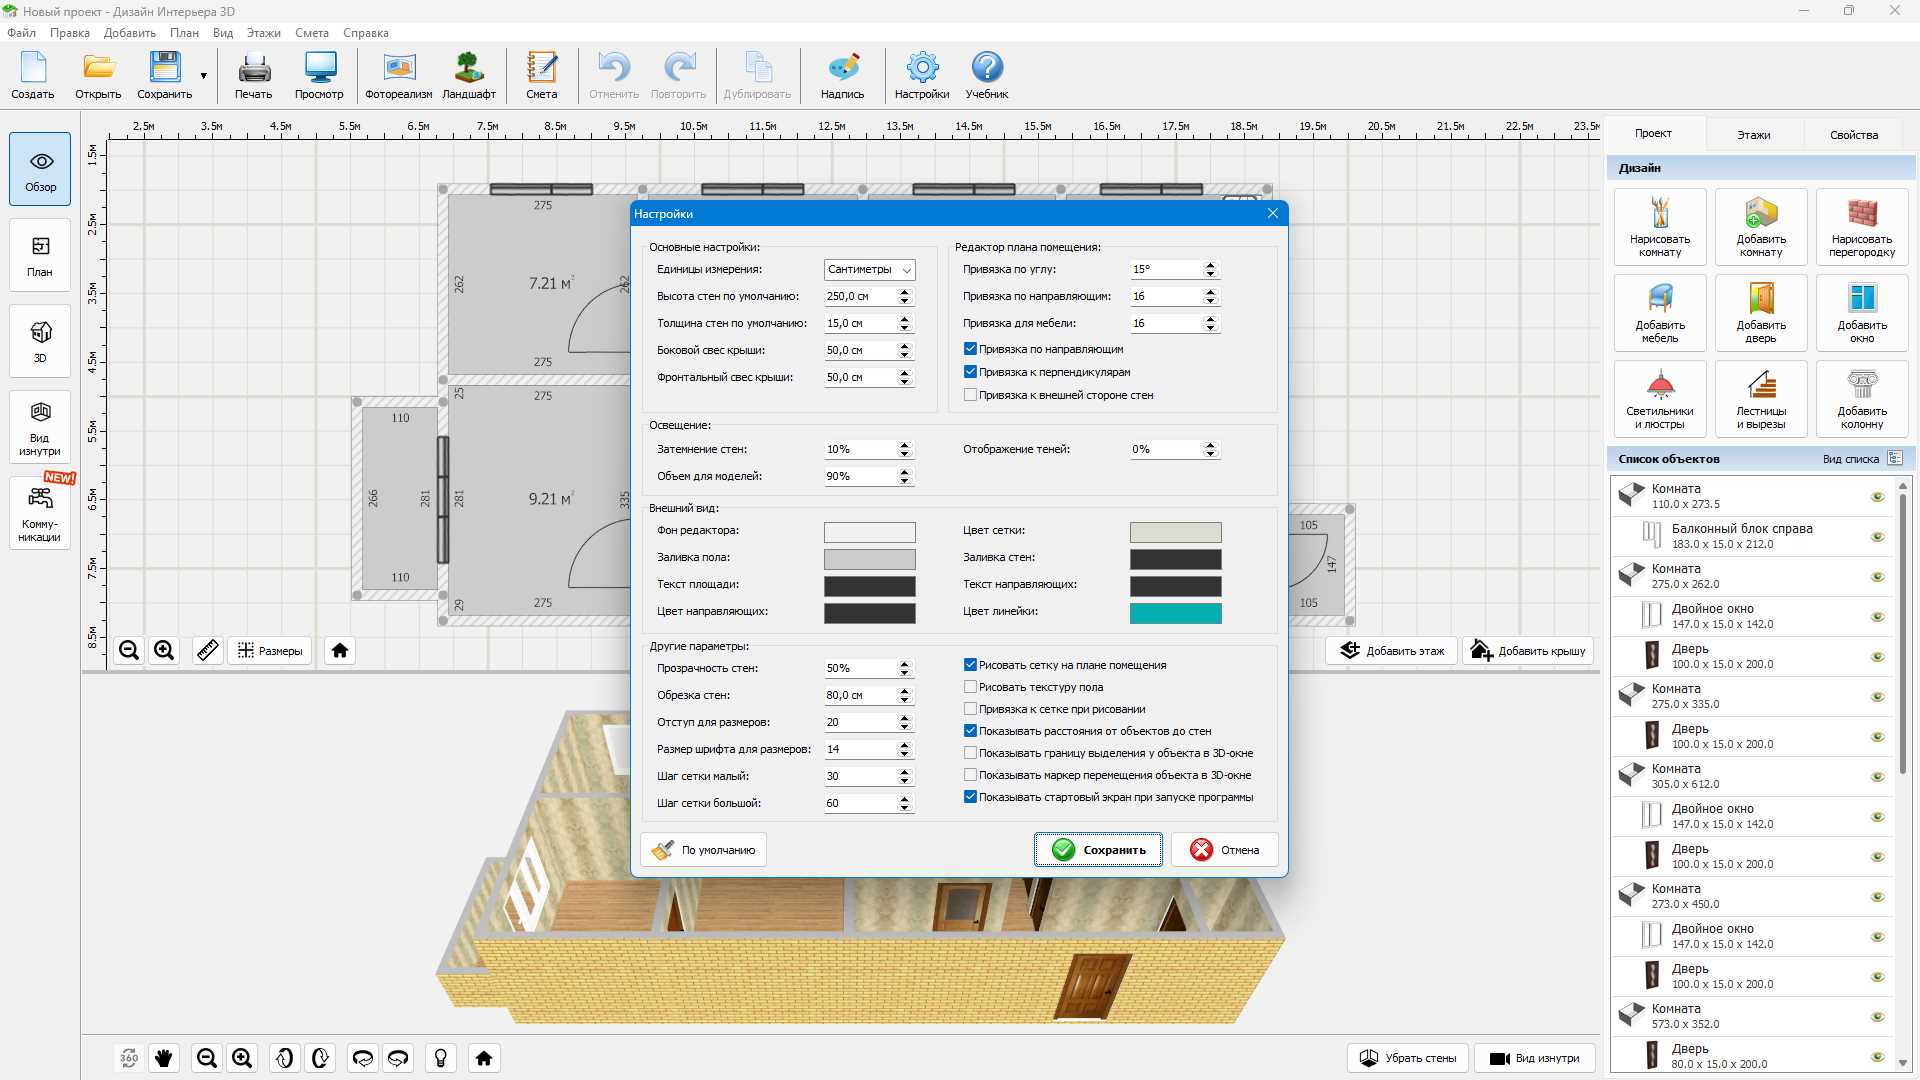Increase Шаг сетки большой stepper
Viewport: 1920px width, 1080px height.
pos(905,799)
